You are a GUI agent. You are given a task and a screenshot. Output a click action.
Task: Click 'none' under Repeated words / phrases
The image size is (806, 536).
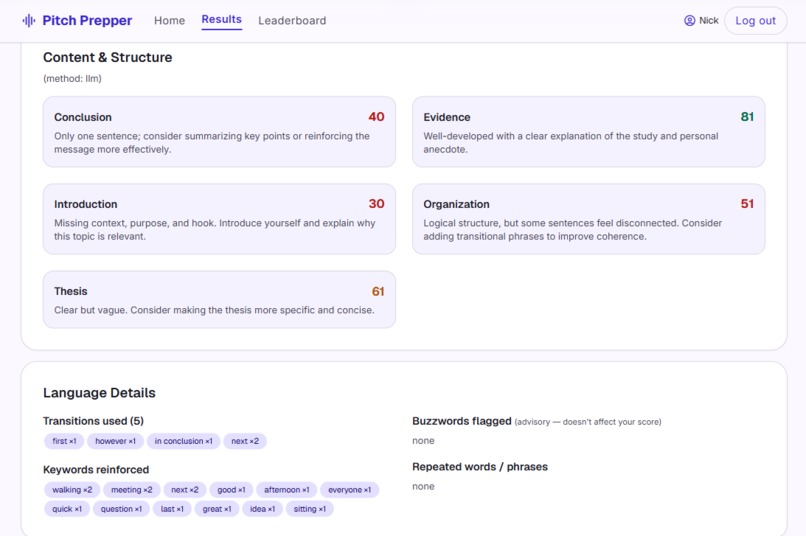click(x=423, y=486)
